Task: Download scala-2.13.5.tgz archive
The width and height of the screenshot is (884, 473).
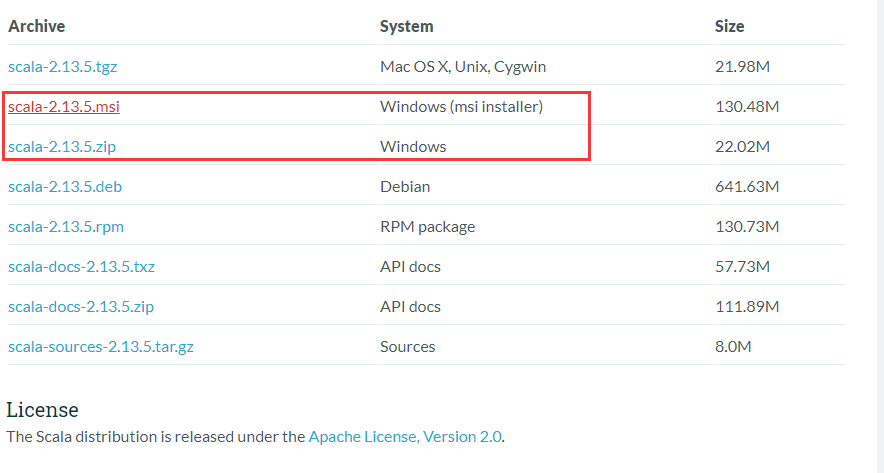Action: coord(63,67)
